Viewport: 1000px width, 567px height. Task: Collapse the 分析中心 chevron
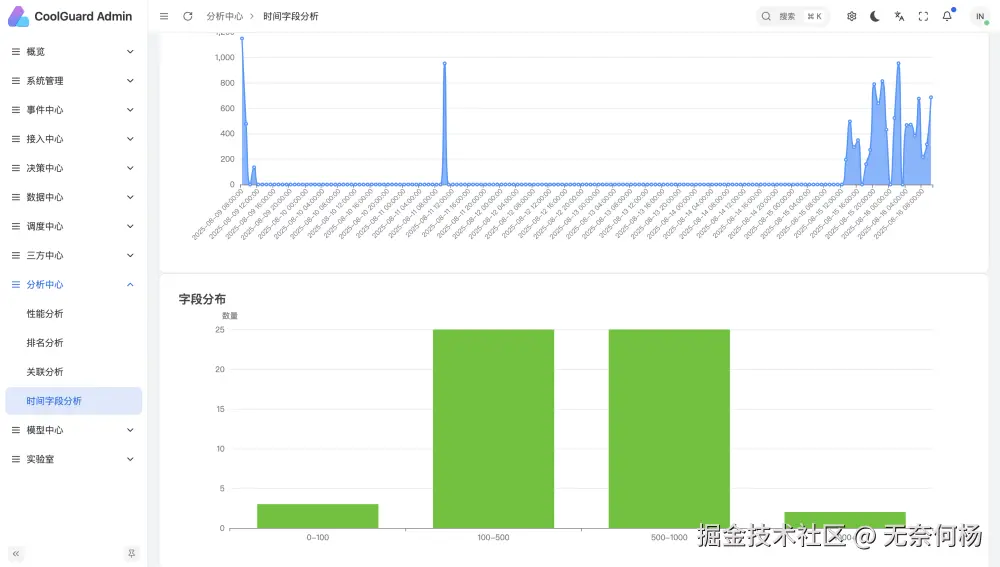click(130, 284)
